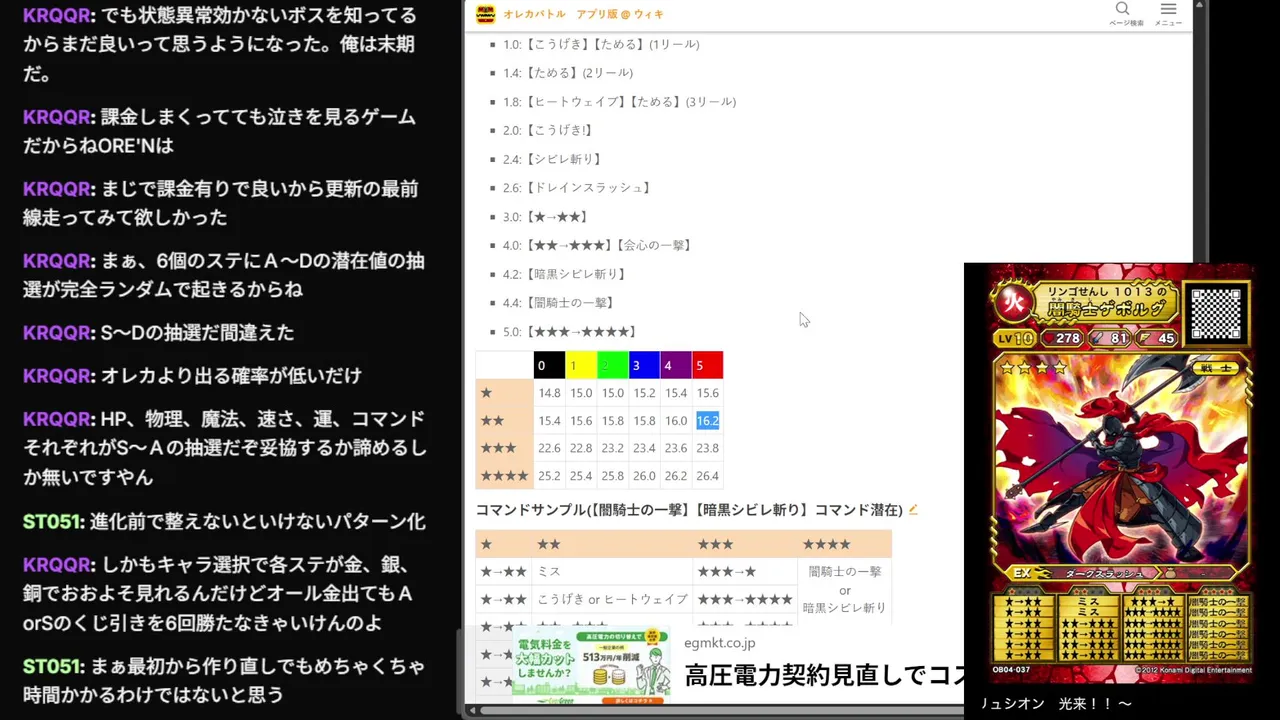Click KRQQR's chat message S〜Dの抽選だ間違えた
The height and width of the screenshot is (720, 1280).
(x=158, y=333)
